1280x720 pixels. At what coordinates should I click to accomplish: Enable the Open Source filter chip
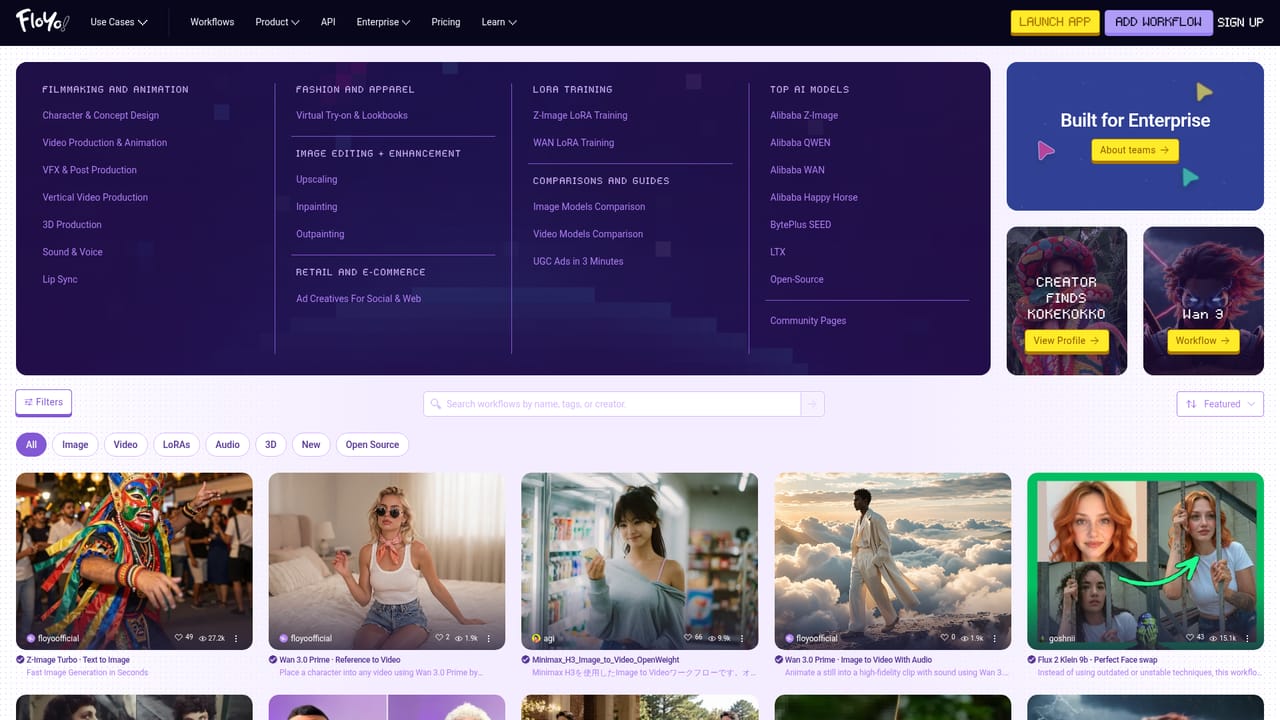372,445
